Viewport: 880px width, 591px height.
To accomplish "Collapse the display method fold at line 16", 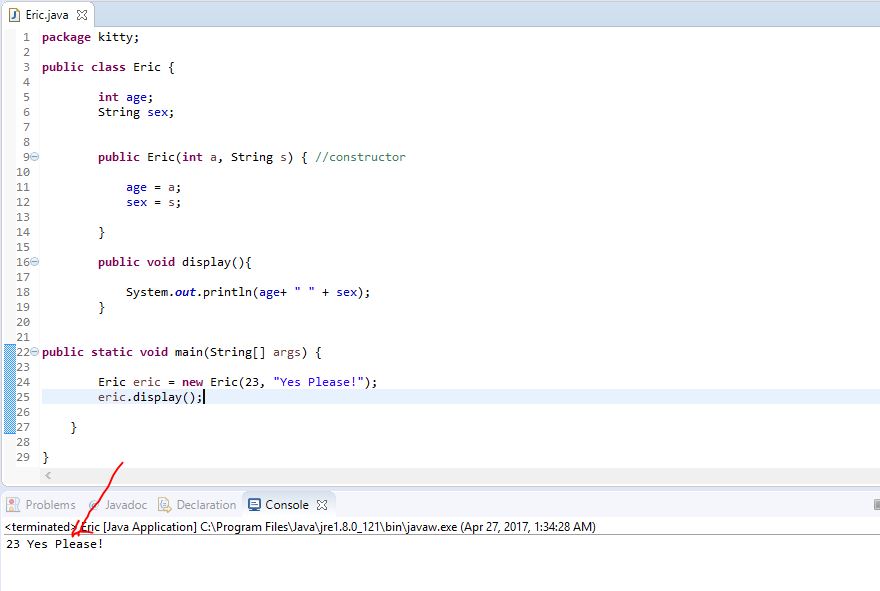I will point(34,262).
